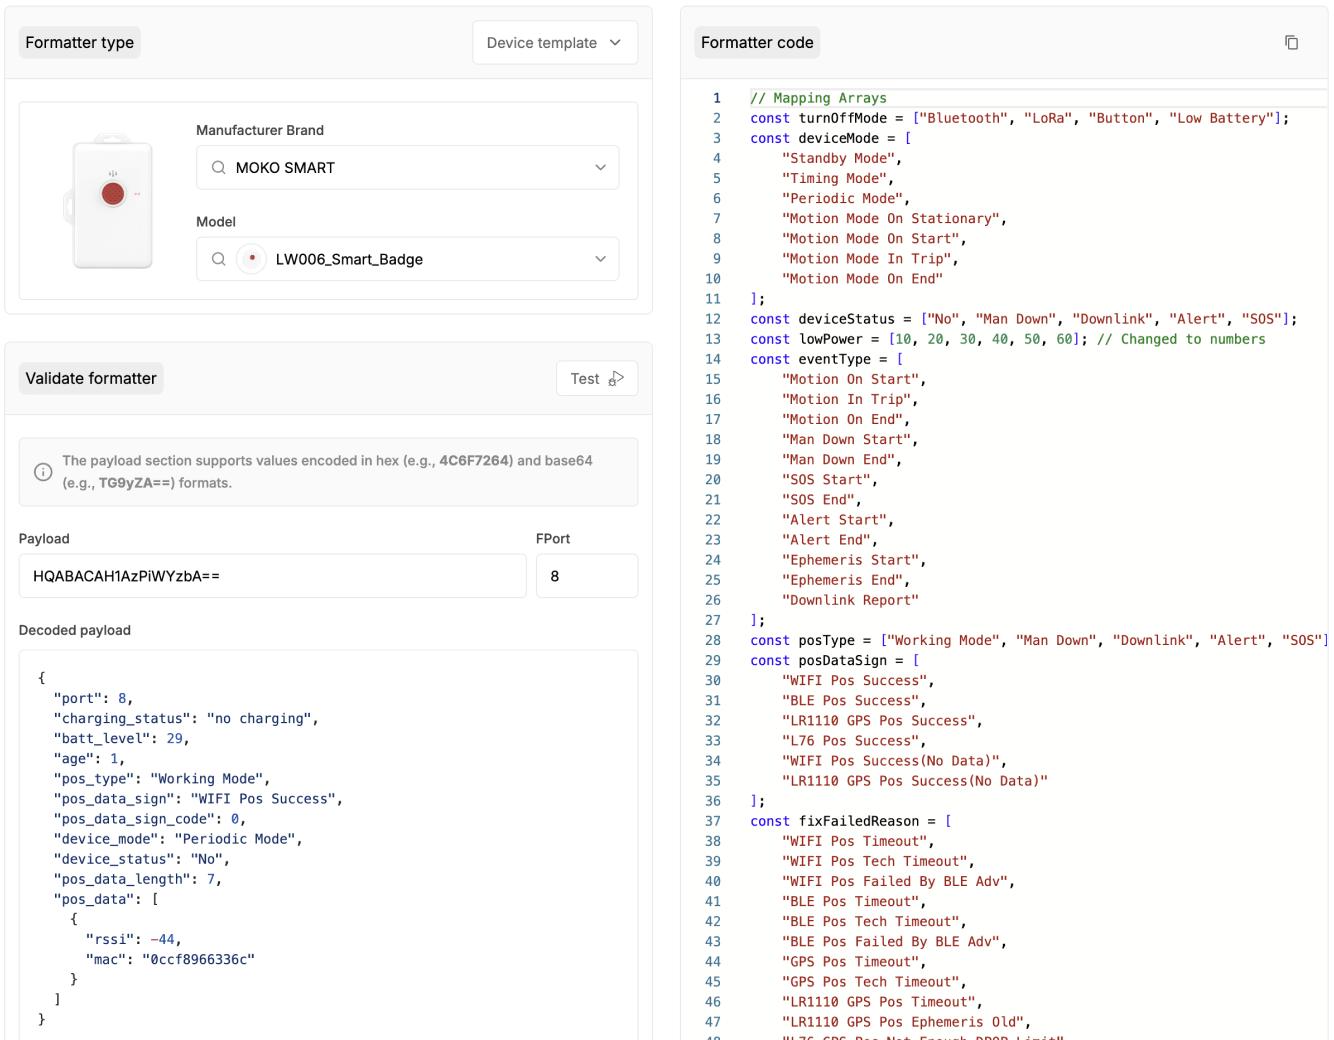Click the code line "WIFI Pos Tech Timeout"
The image size is (1334, 1040).
[x=878, y=861]
